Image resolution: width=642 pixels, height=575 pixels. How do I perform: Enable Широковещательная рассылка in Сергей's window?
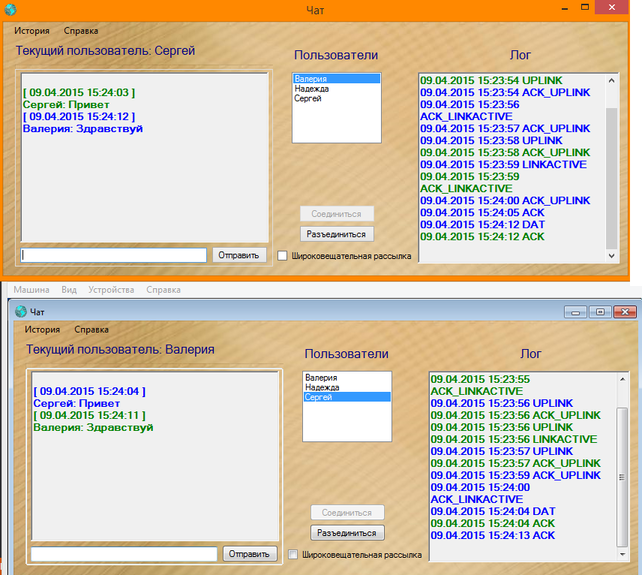tap(283, 256)
